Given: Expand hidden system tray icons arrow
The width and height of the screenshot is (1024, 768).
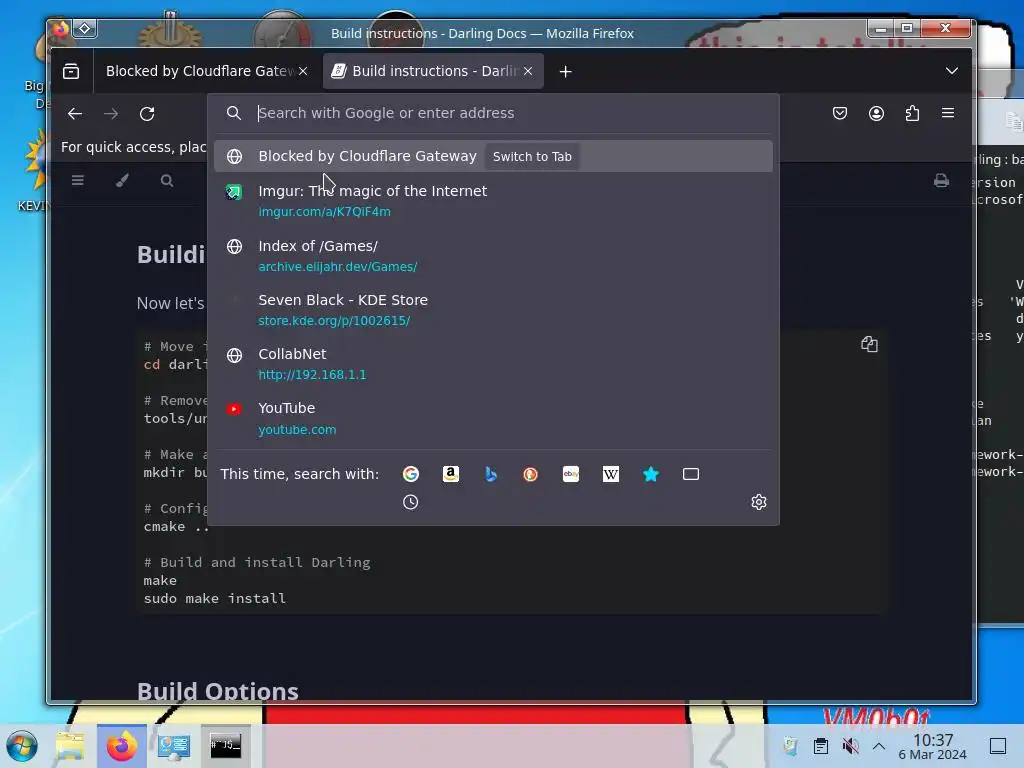Looking at the screenshot, I should (879, 746).
